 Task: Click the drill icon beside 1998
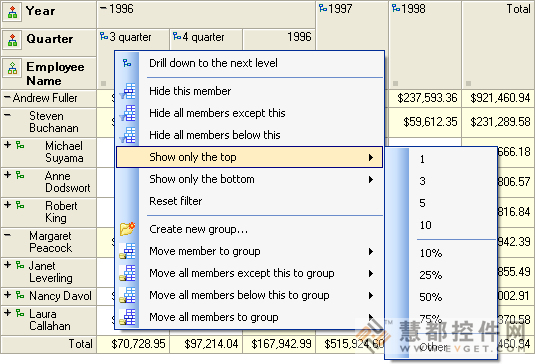(x=396, y=8)
